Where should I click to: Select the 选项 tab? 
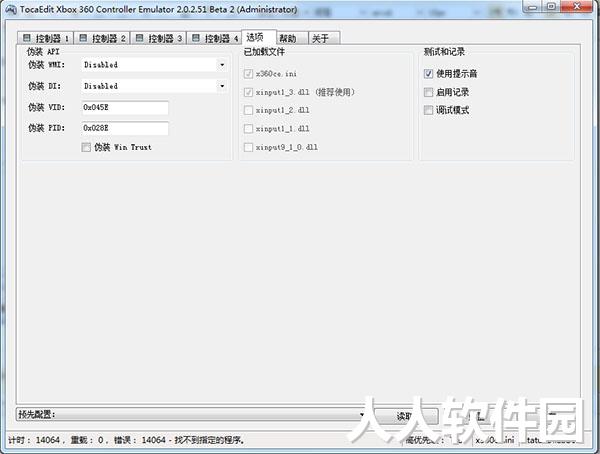pyautogui.click(x=259, y=37)
